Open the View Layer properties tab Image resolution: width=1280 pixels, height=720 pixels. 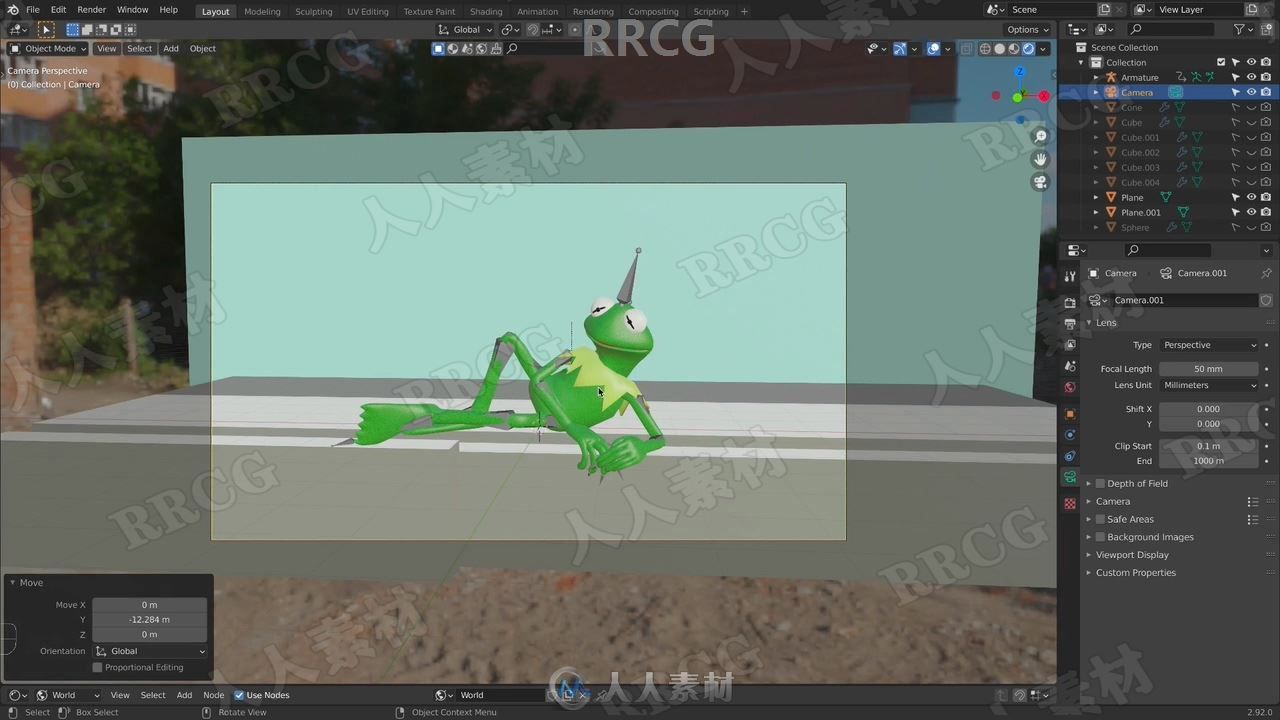1070,345
